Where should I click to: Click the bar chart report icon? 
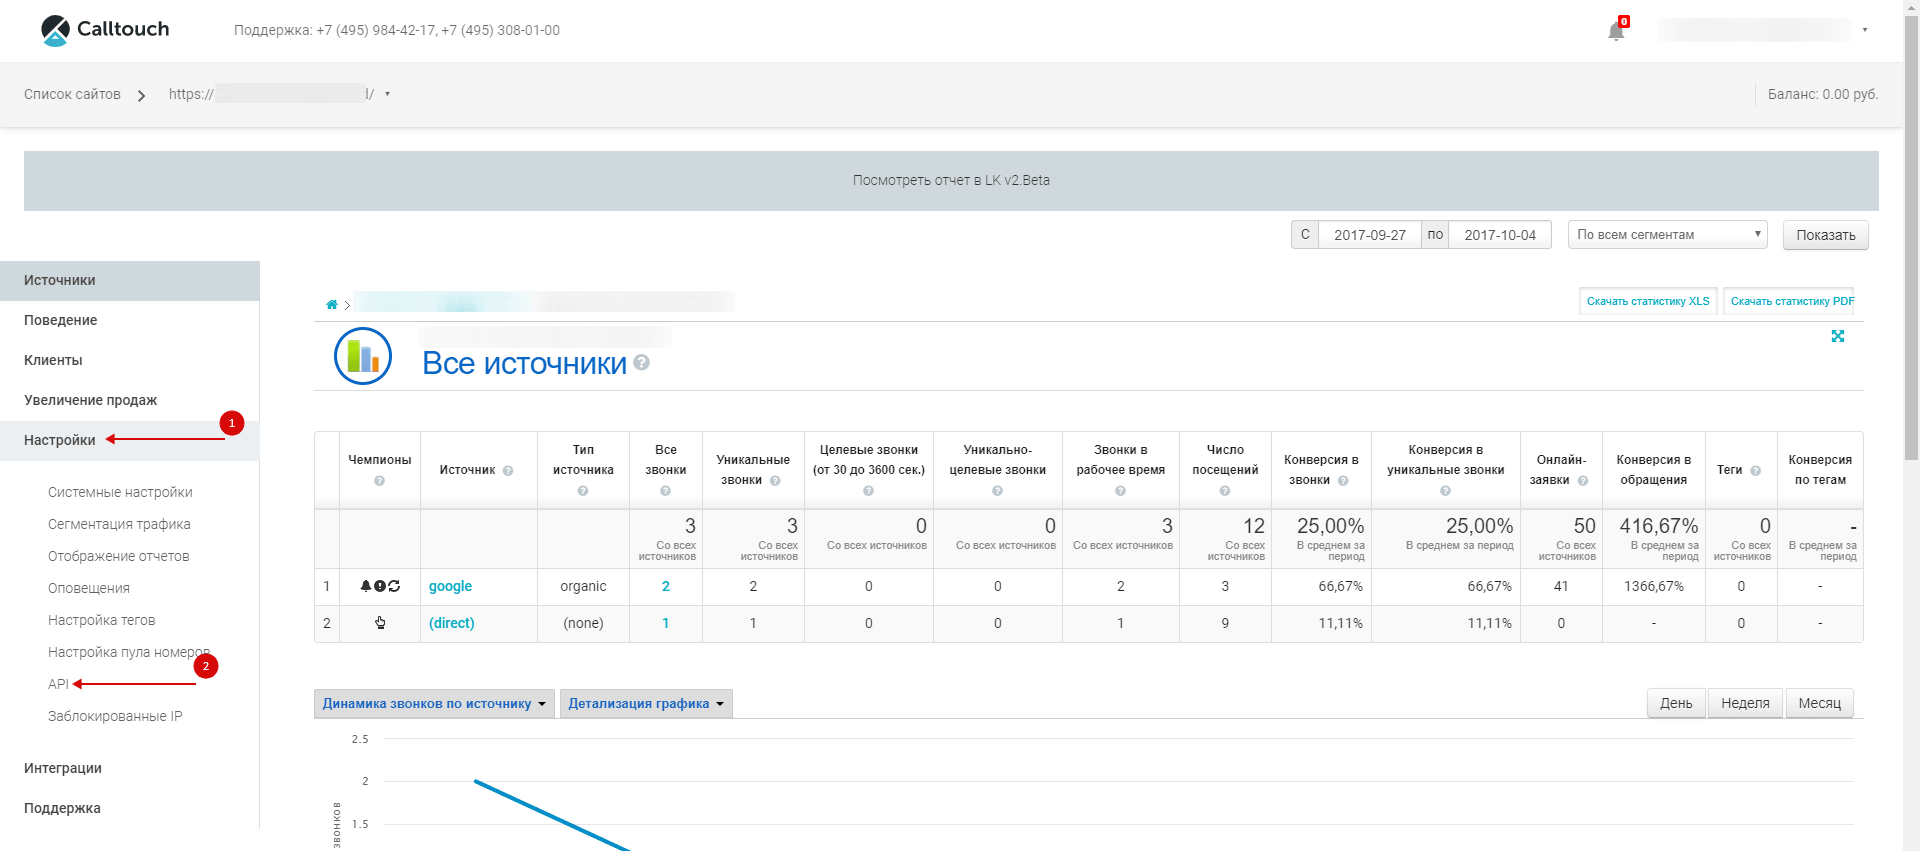[362, 356]
